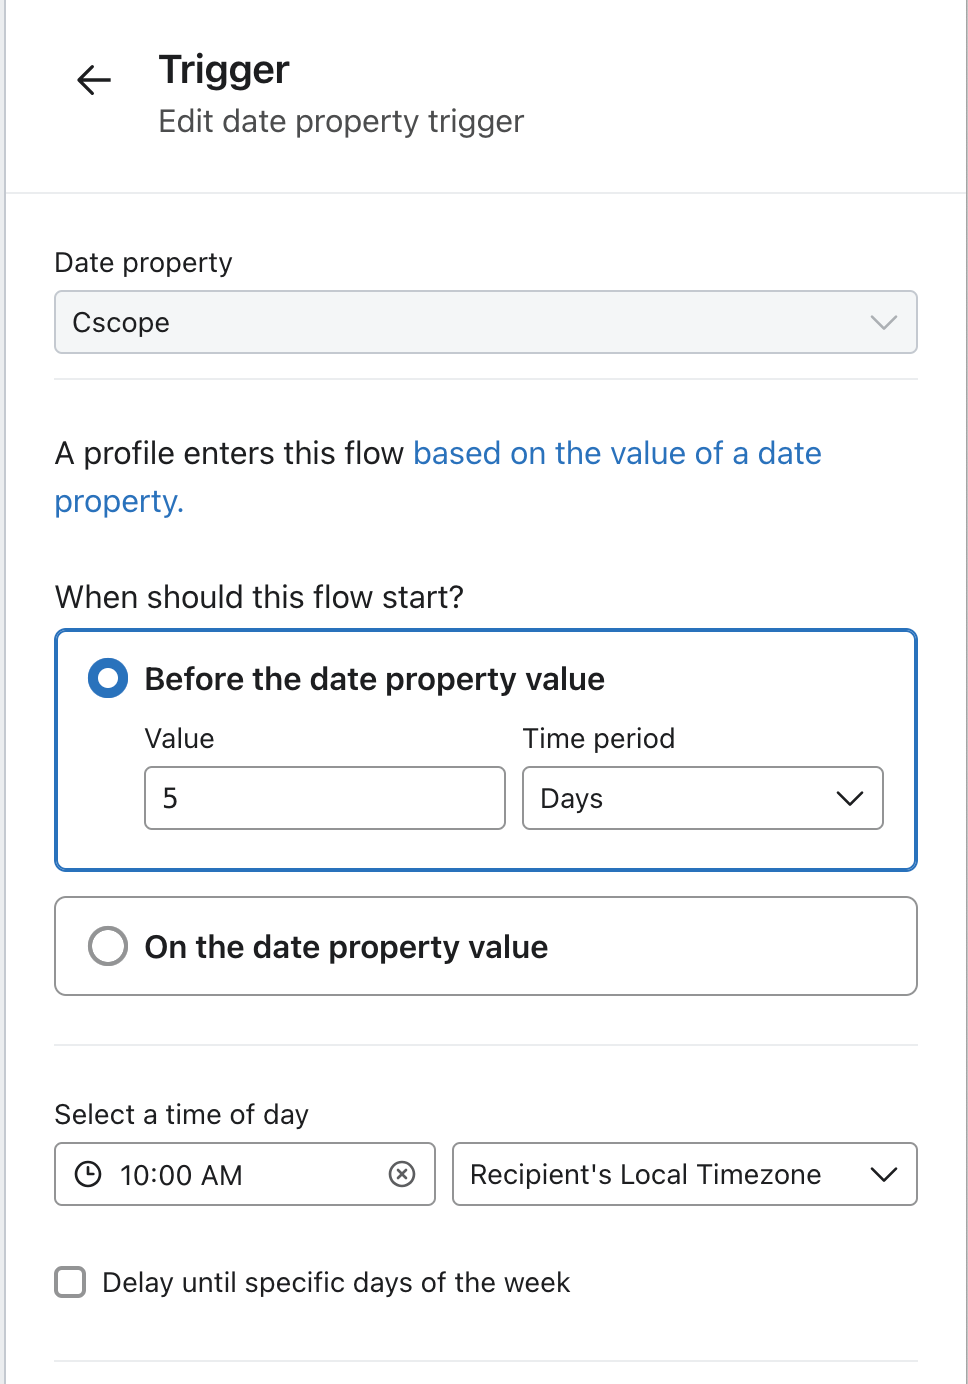Select On the date property value radio
968x1384 pixels.
108,946
